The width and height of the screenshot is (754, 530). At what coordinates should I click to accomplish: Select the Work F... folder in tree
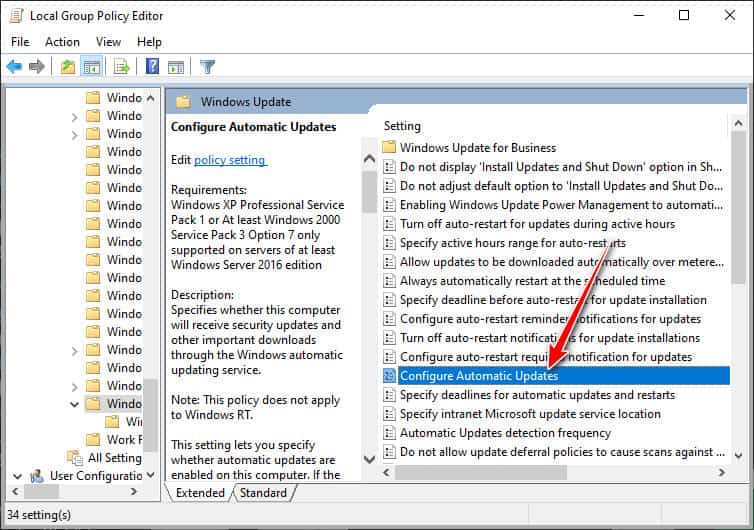125,439
